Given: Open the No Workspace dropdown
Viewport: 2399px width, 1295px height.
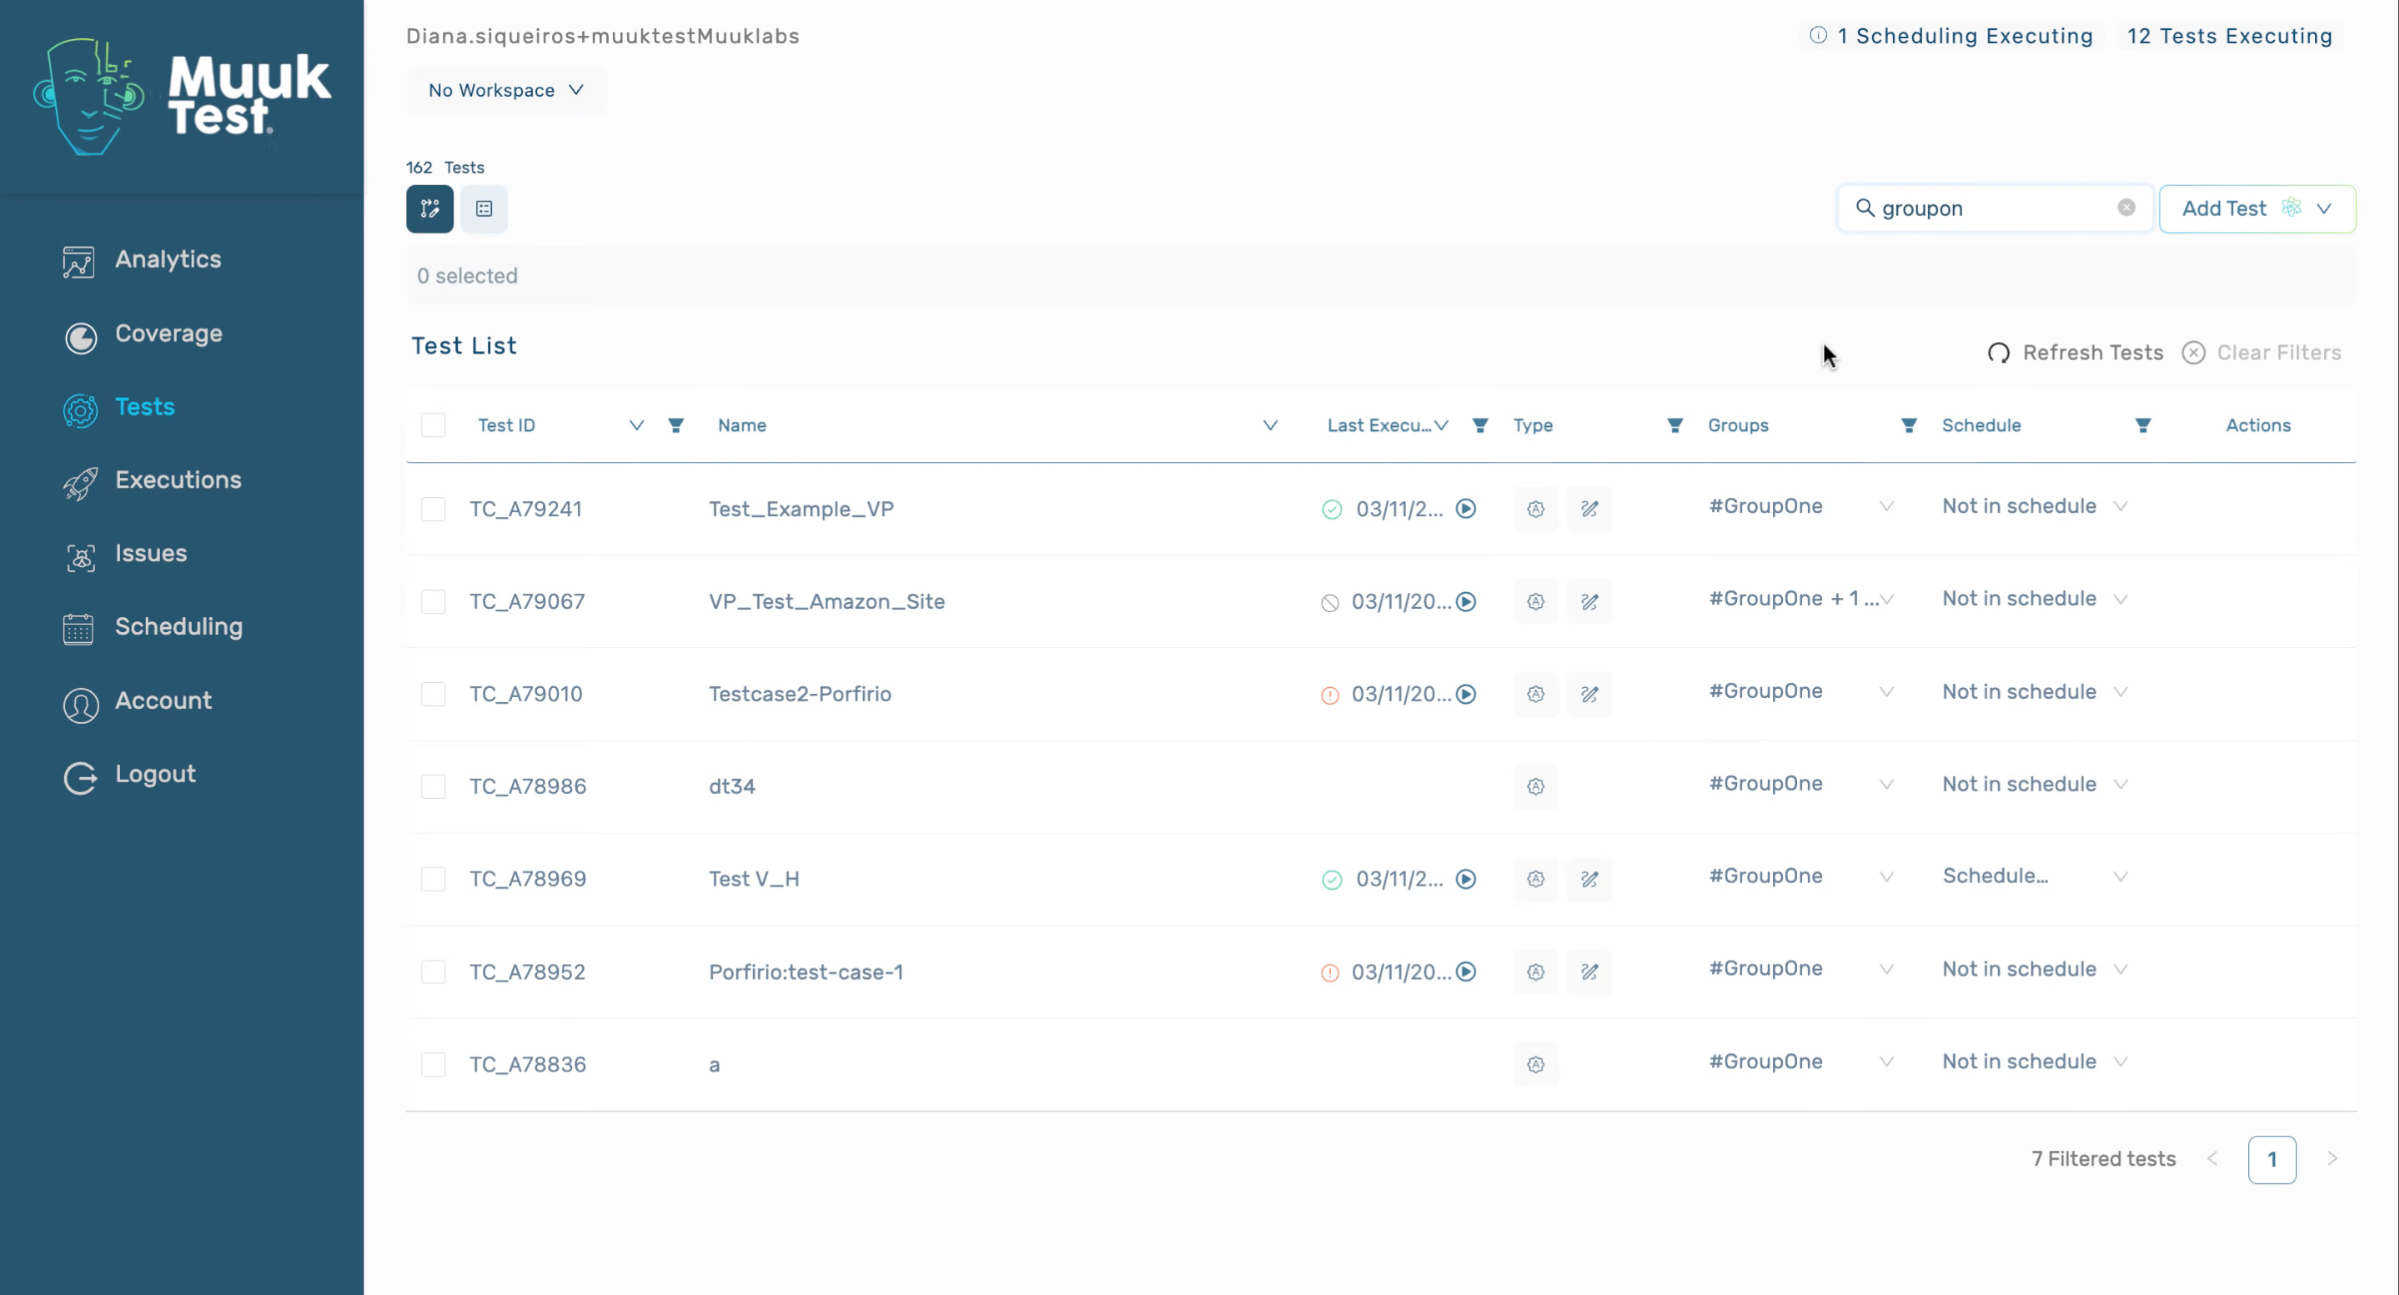Looking at the screenshot, I should point(506,90).
